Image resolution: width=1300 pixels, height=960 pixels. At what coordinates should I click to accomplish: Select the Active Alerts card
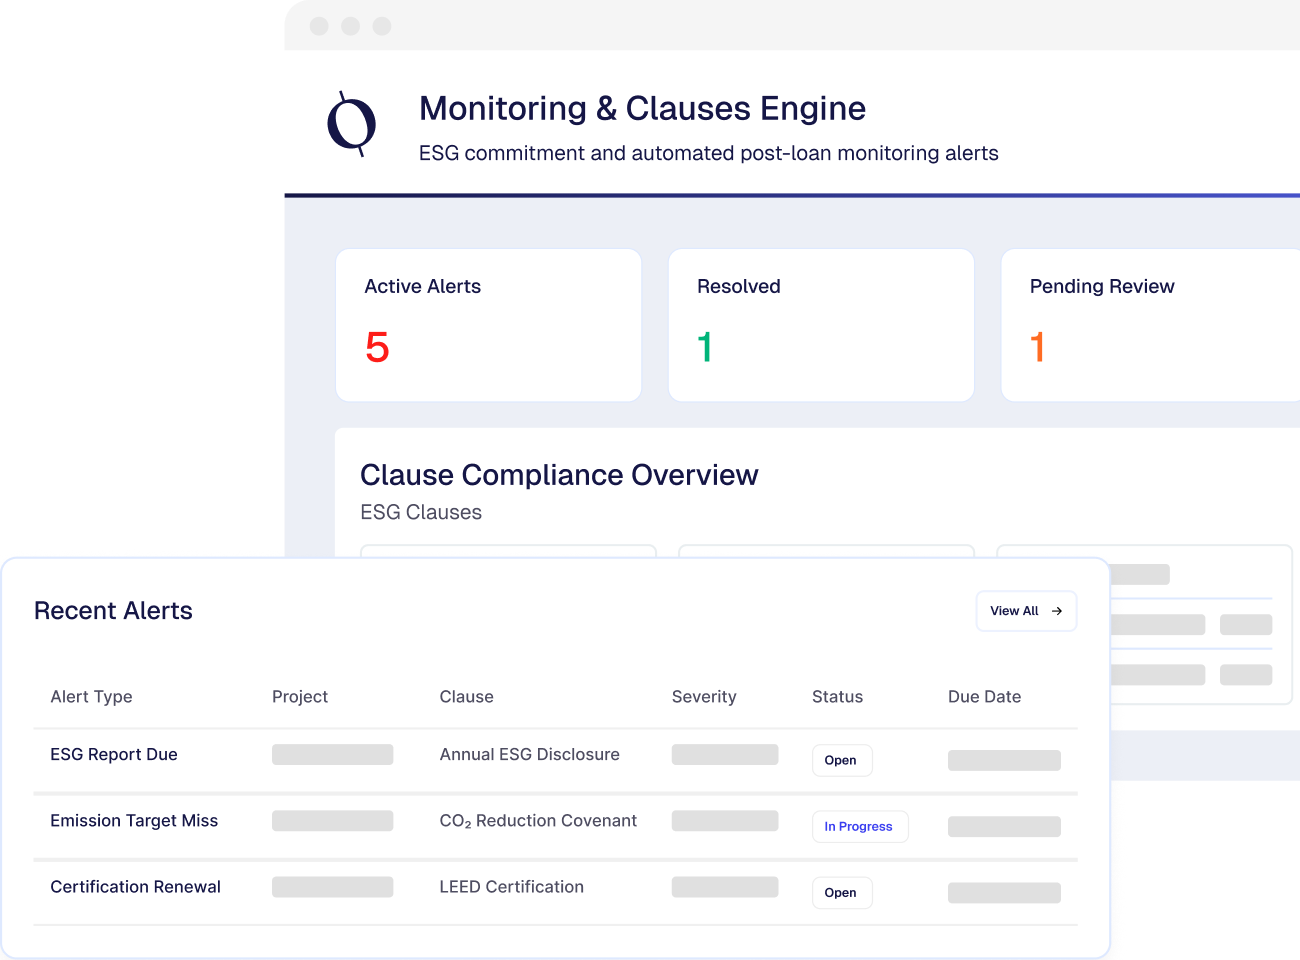[x=488, y=325]
